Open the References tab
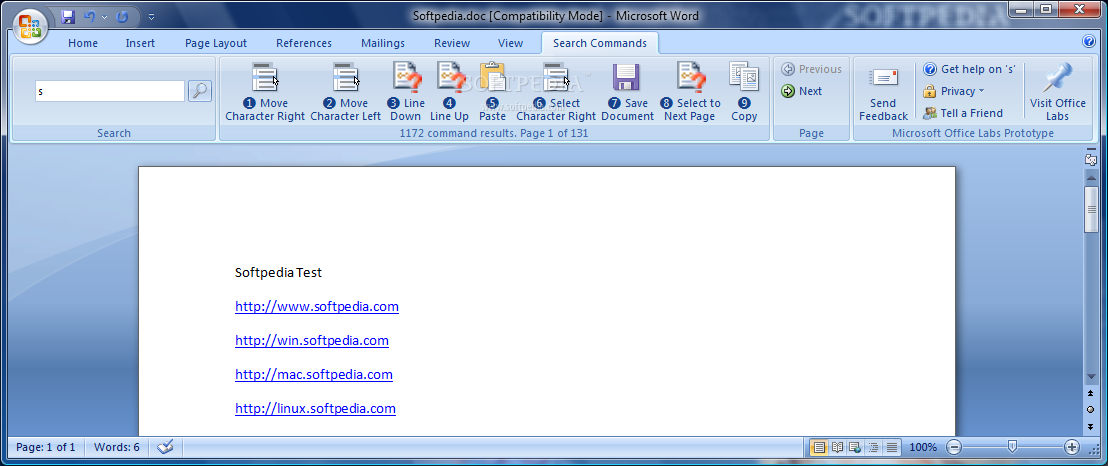This screenshot has height=466, width=1108. pyautogui.click(x=304, y=43)
